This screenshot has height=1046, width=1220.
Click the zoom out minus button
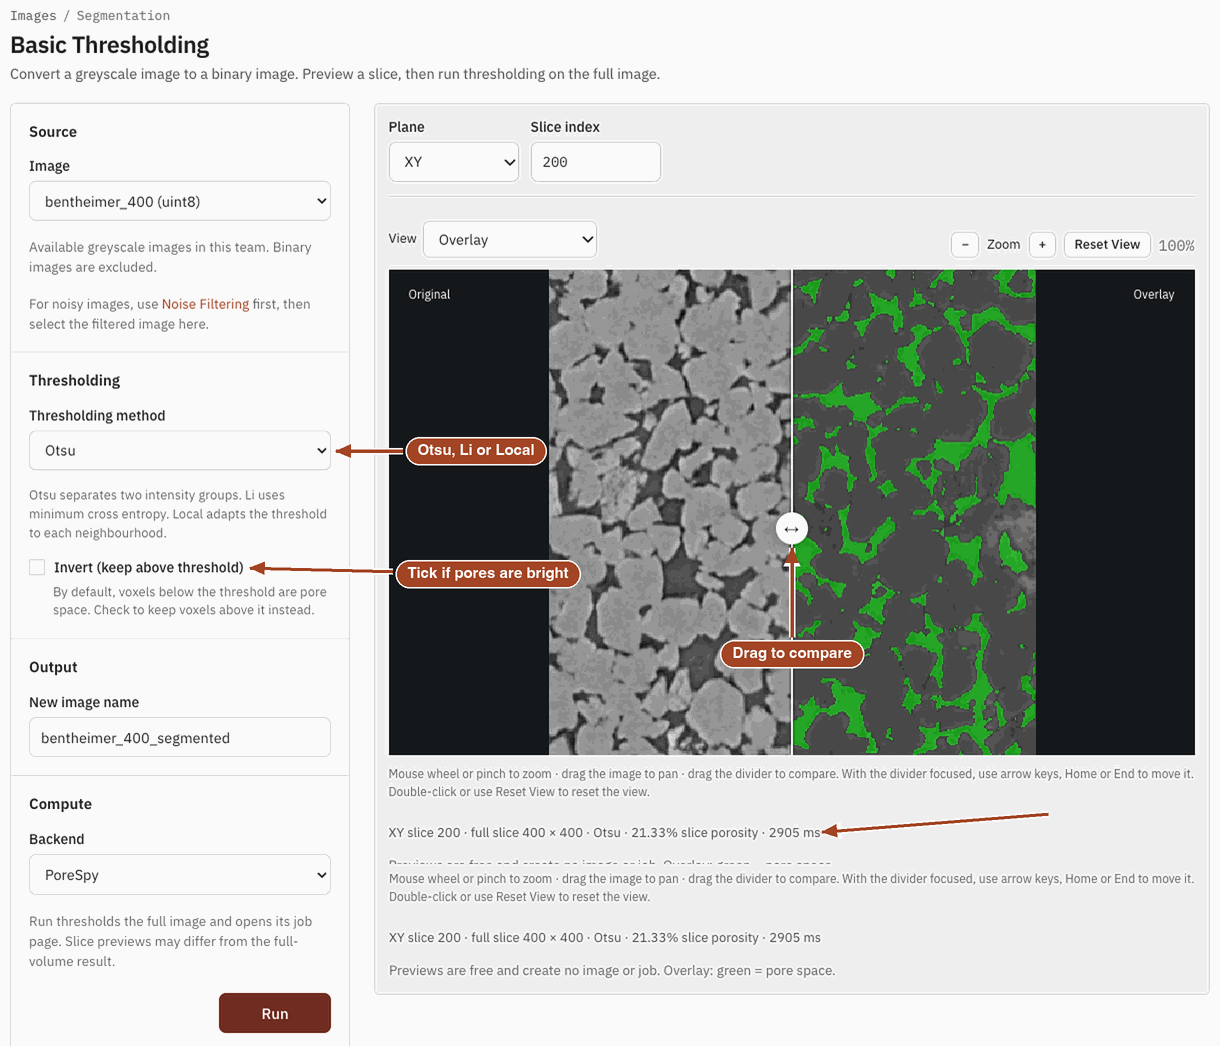tap(964, 245)
